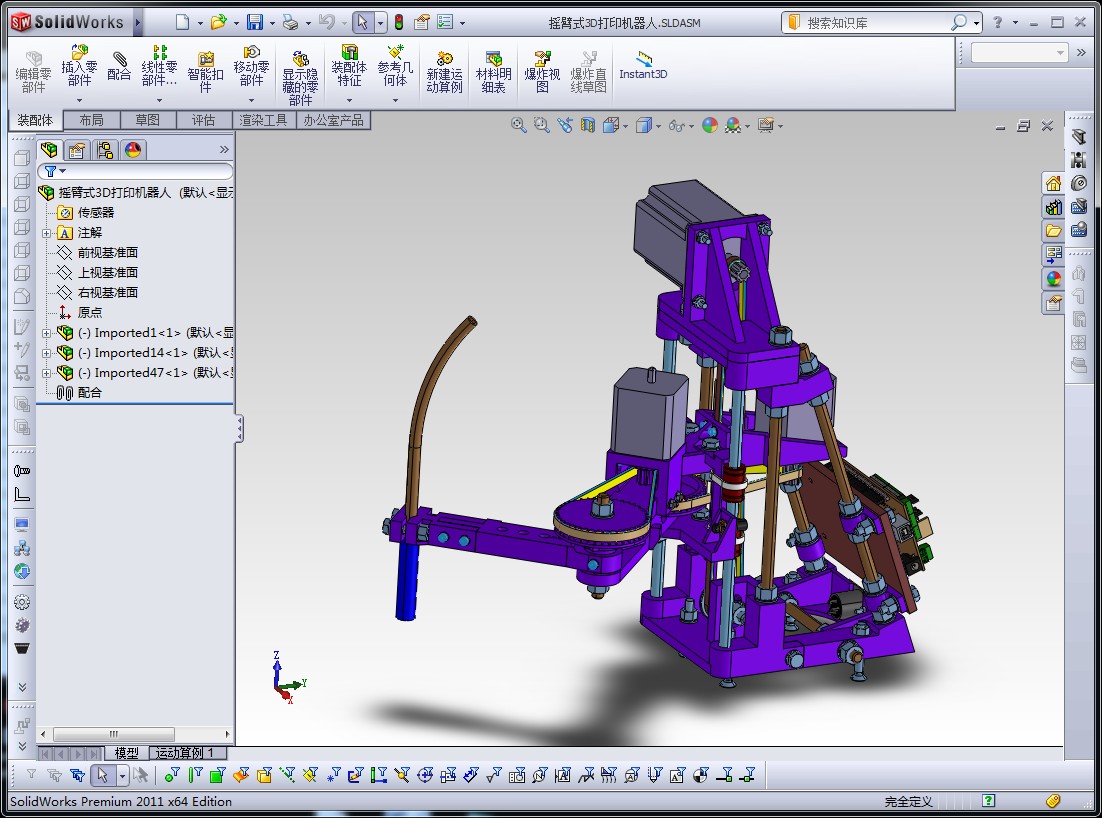
Task: Expand the Imported1<1> tree node
Action: click(x=47, y=333)
